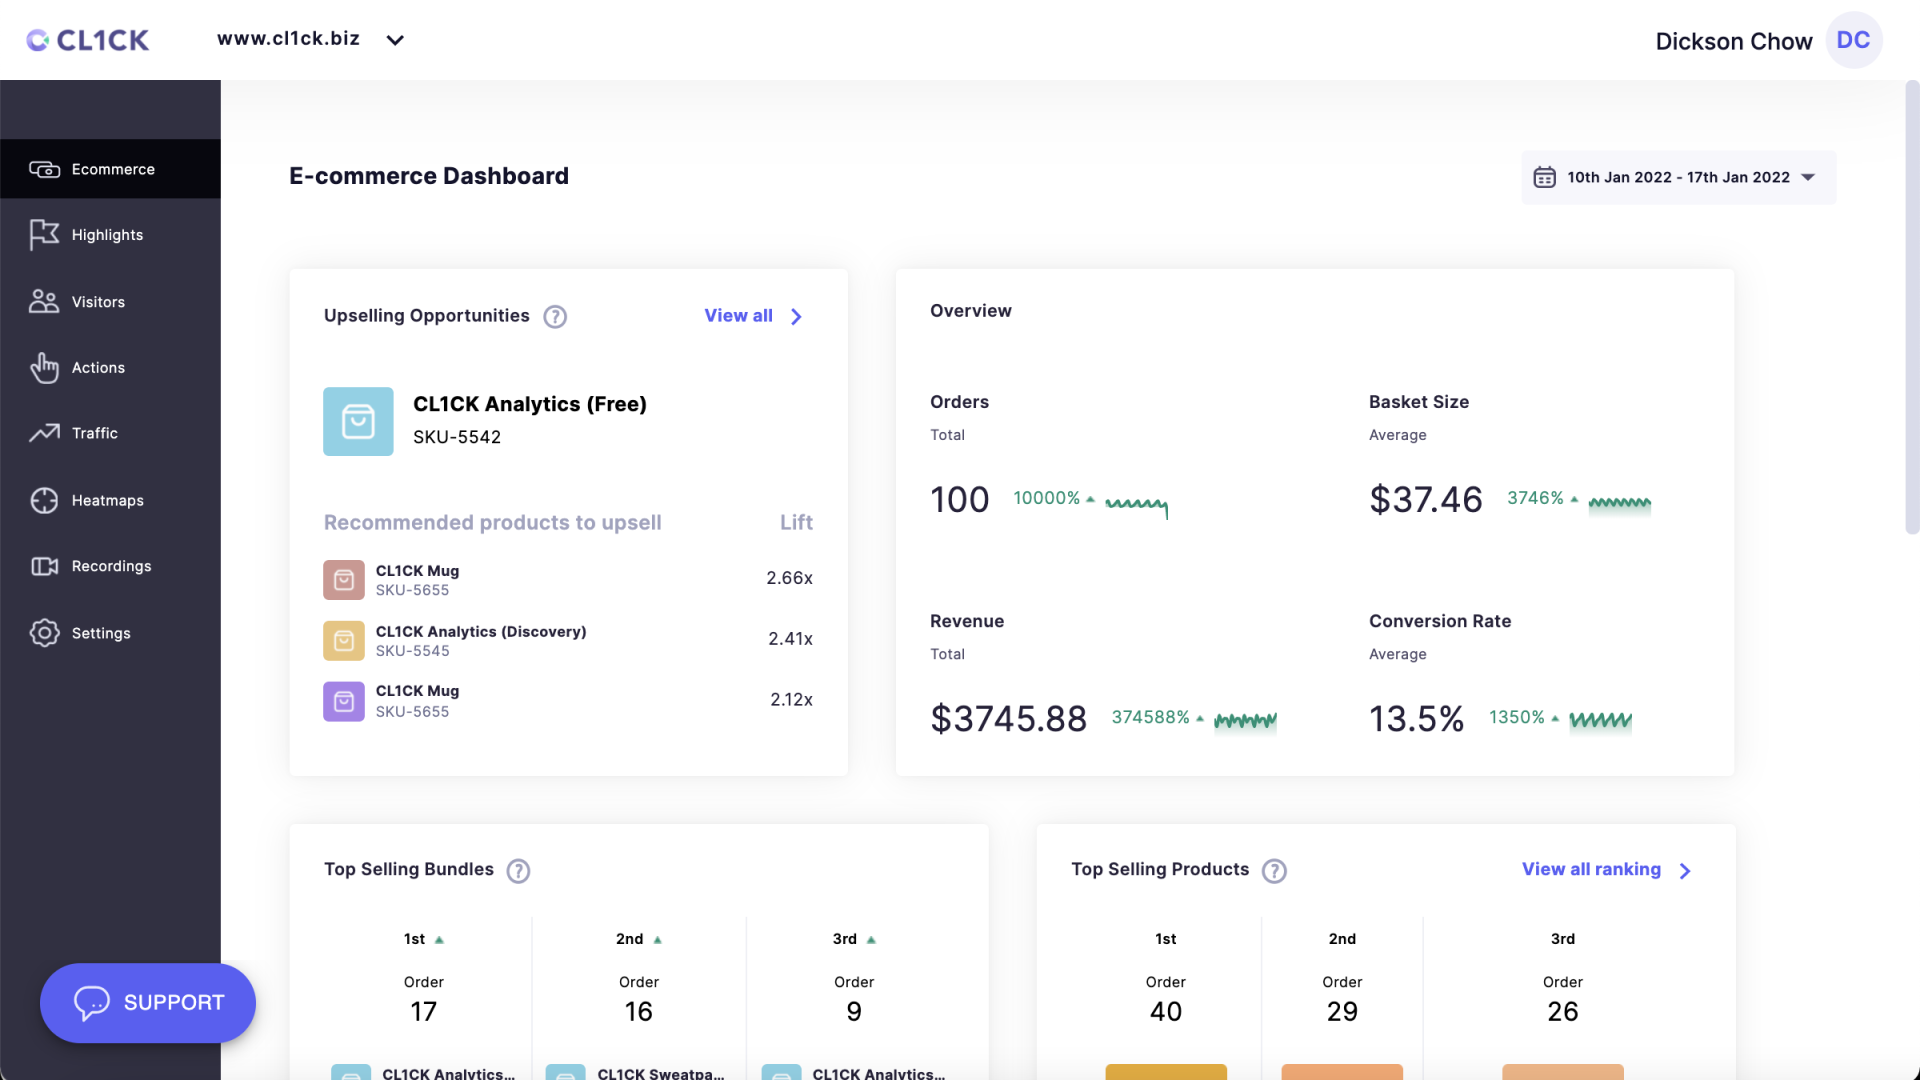Click the CL1CK Analytics (Free) product thumbnail
The height and width of the screenshot is (1080, 1920).
pos(358,421)
